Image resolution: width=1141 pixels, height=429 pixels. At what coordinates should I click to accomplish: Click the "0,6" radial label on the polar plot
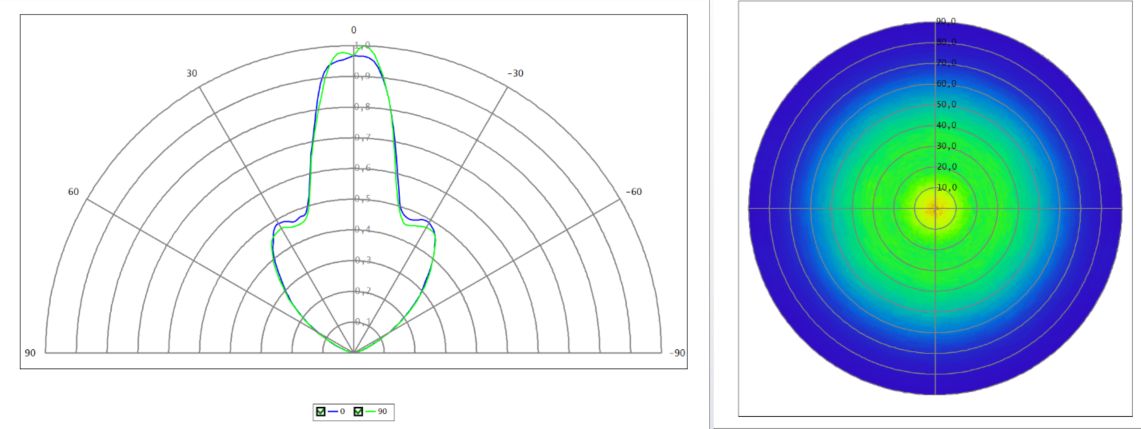pyautogui.click(x=362, y=168)
